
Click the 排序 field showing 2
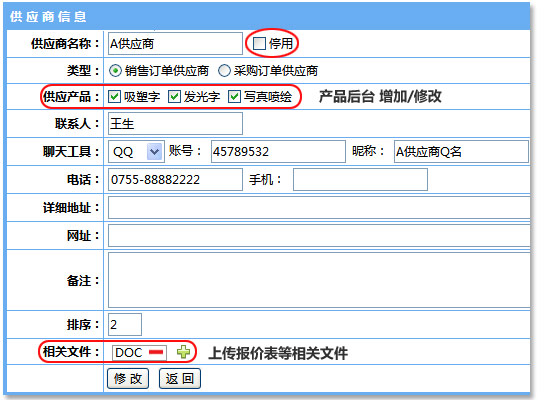coord(125,324)
